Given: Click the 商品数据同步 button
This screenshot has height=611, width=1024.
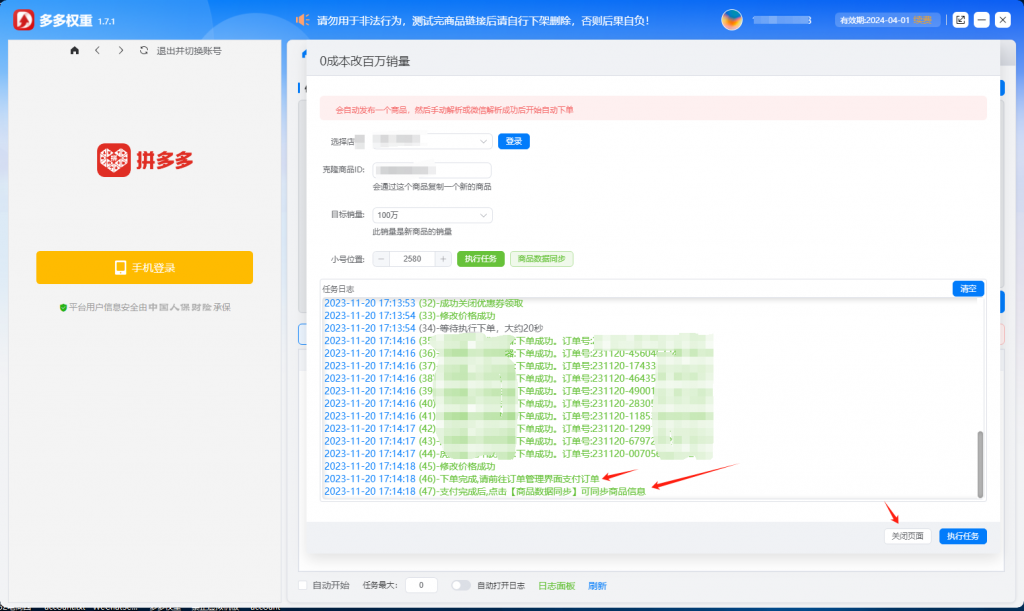Looking at the screenshot, I should coord(541,259).
